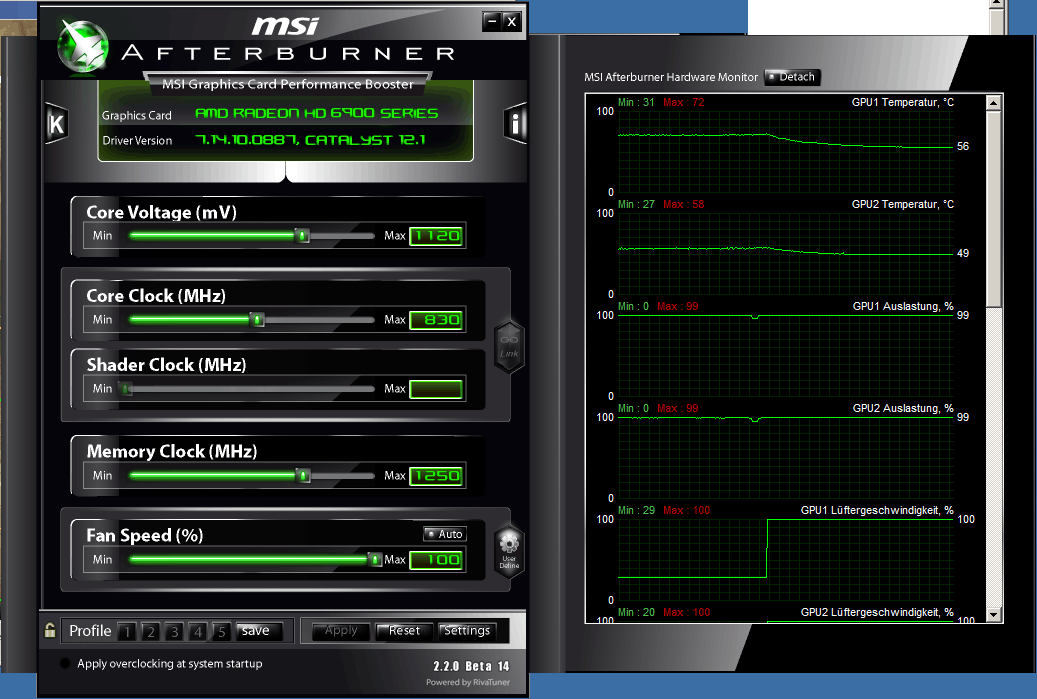The image size is (1037, 699).
Task: Select profile slot 2
Action: coord(150,632)
